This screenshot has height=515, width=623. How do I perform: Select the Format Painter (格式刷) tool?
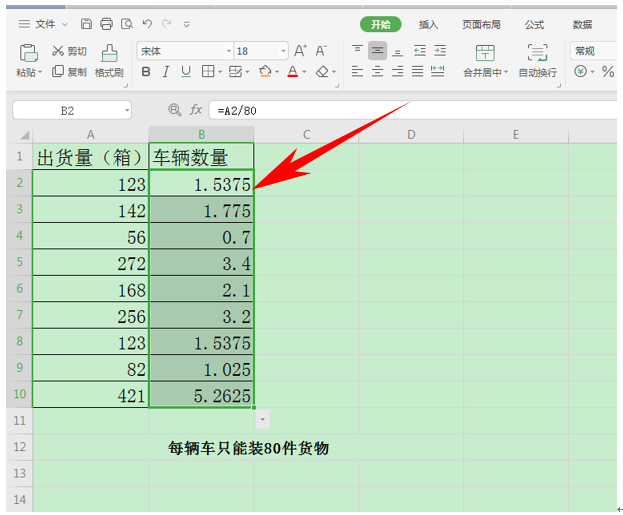tap(109, 61)
